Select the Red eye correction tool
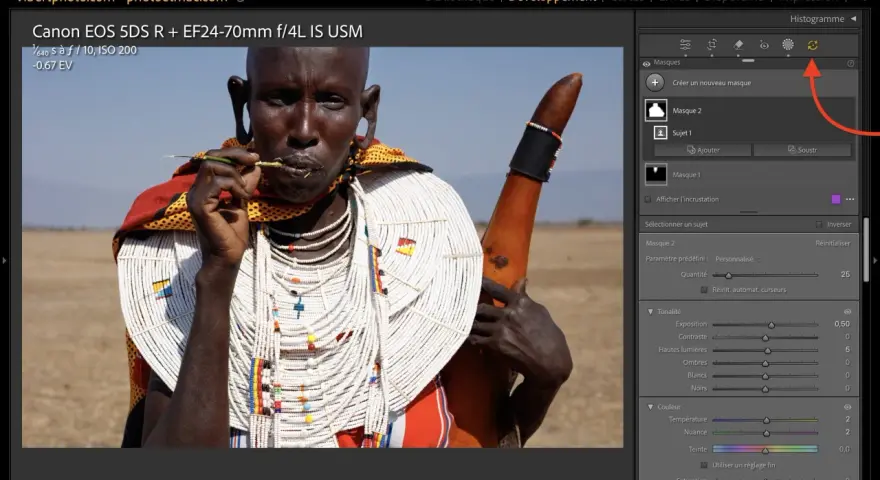The image size is (880, 480). [x=764, y=45]
